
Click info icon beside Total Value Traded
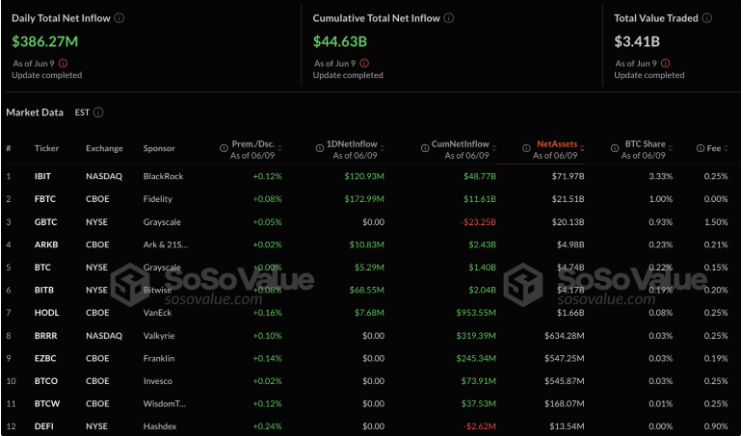[707, 18]
